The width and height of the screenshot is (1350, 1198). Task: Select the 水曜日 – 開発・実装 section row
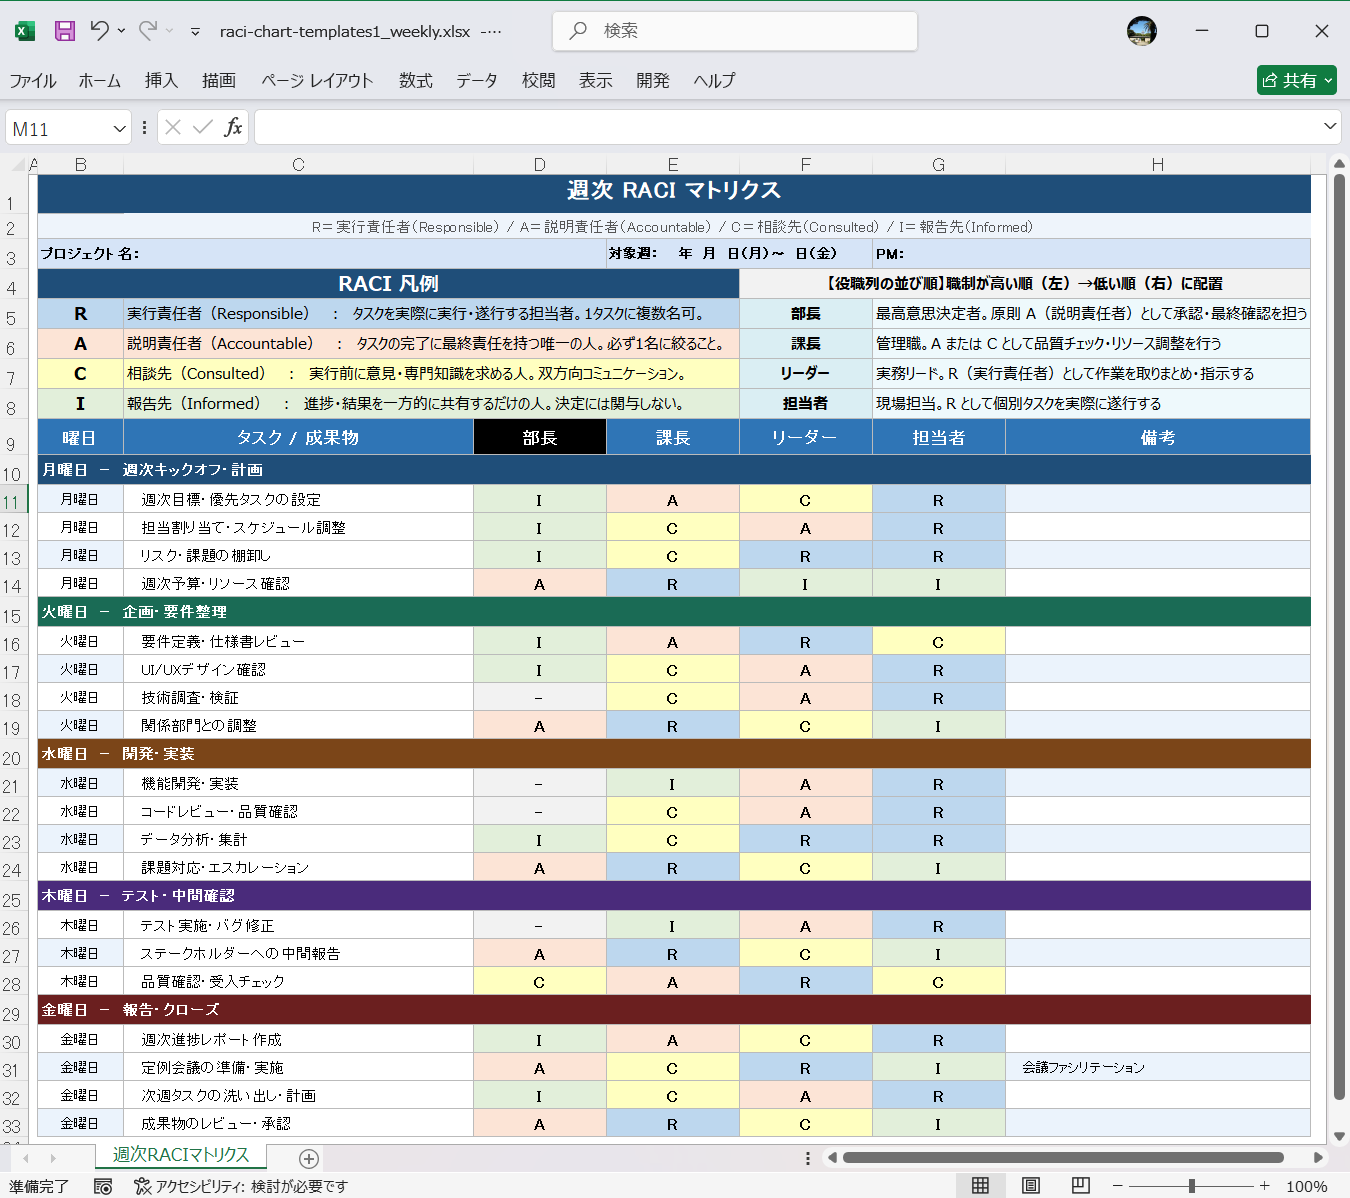point(674,754)
